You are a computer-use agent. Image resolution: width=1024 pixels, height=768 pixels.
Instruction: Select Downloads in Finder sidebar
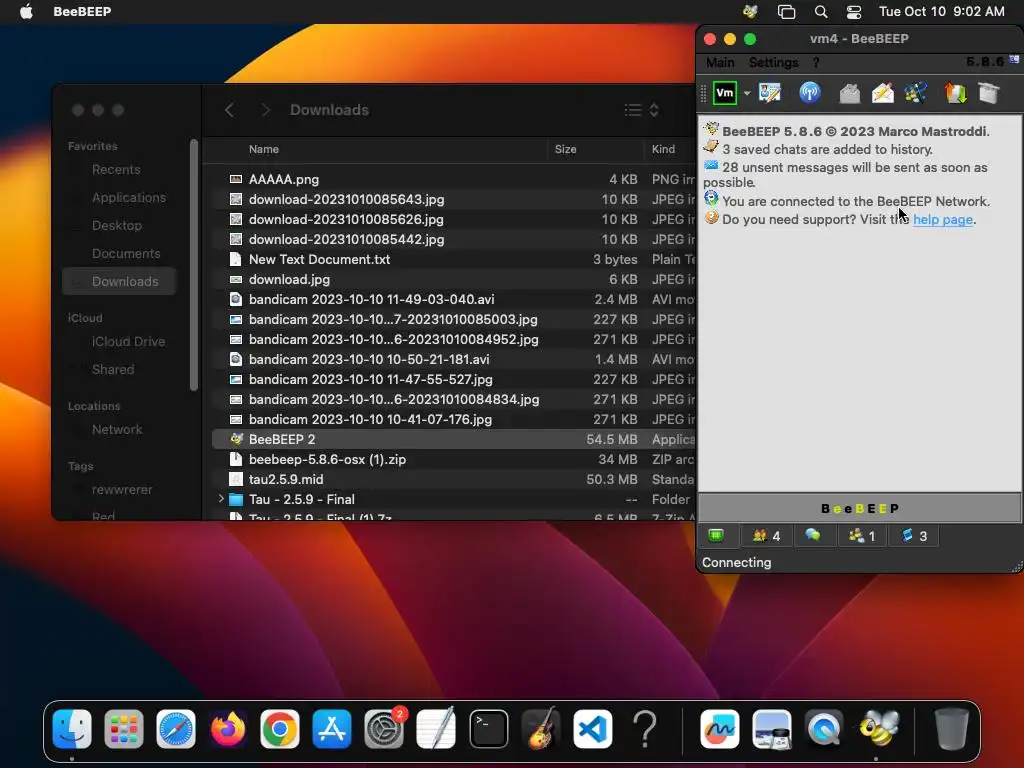[x=119, y=281]
